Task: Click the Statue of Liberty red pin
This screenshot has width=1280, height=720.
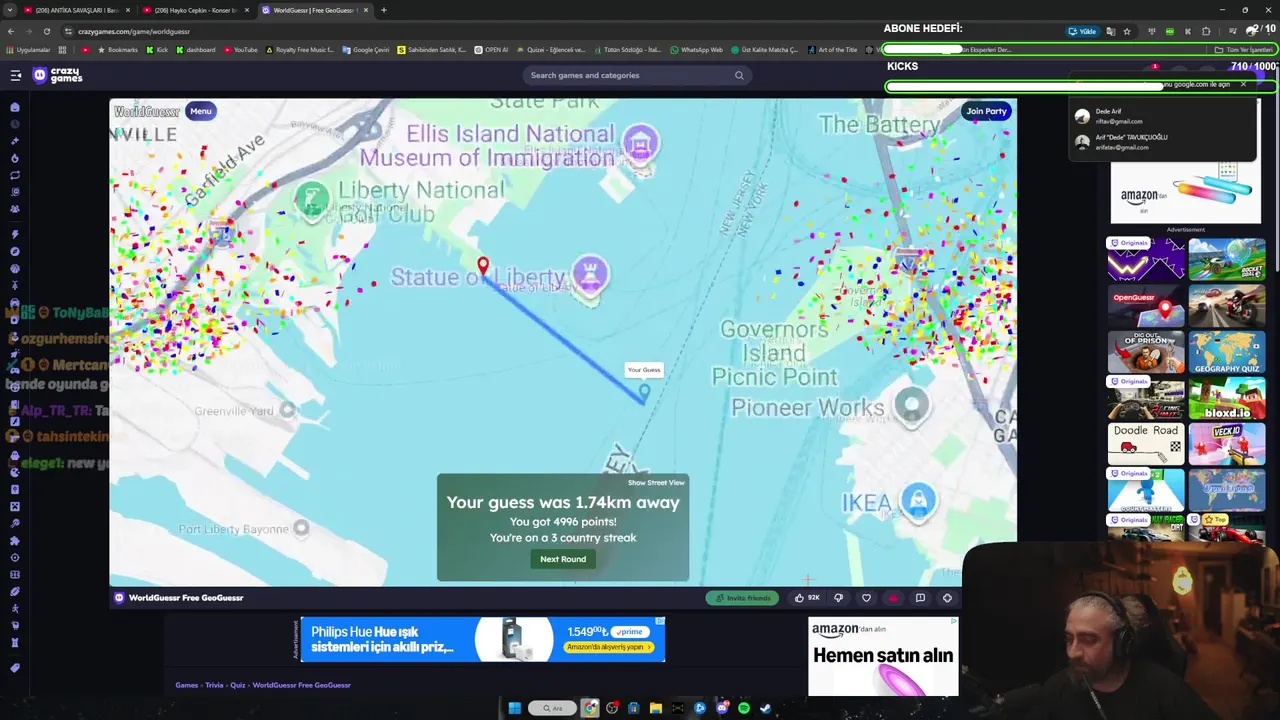Action: coord(483,266)
